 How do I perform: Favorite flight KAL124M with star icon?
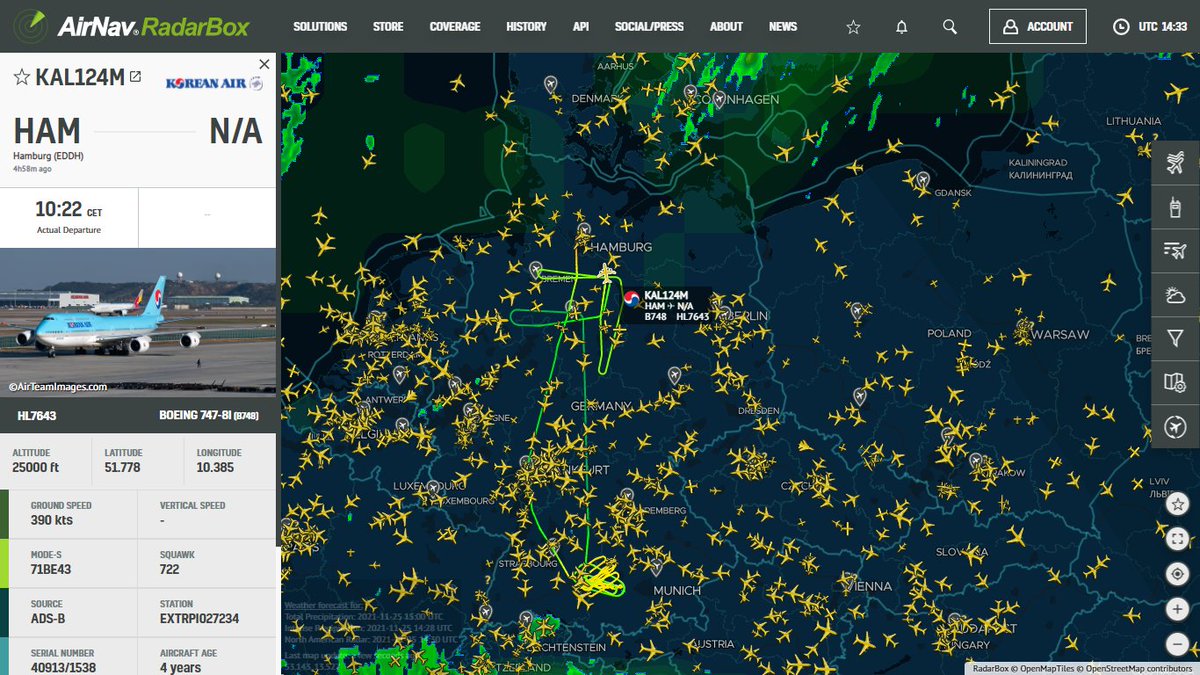[x=21, y=77]
